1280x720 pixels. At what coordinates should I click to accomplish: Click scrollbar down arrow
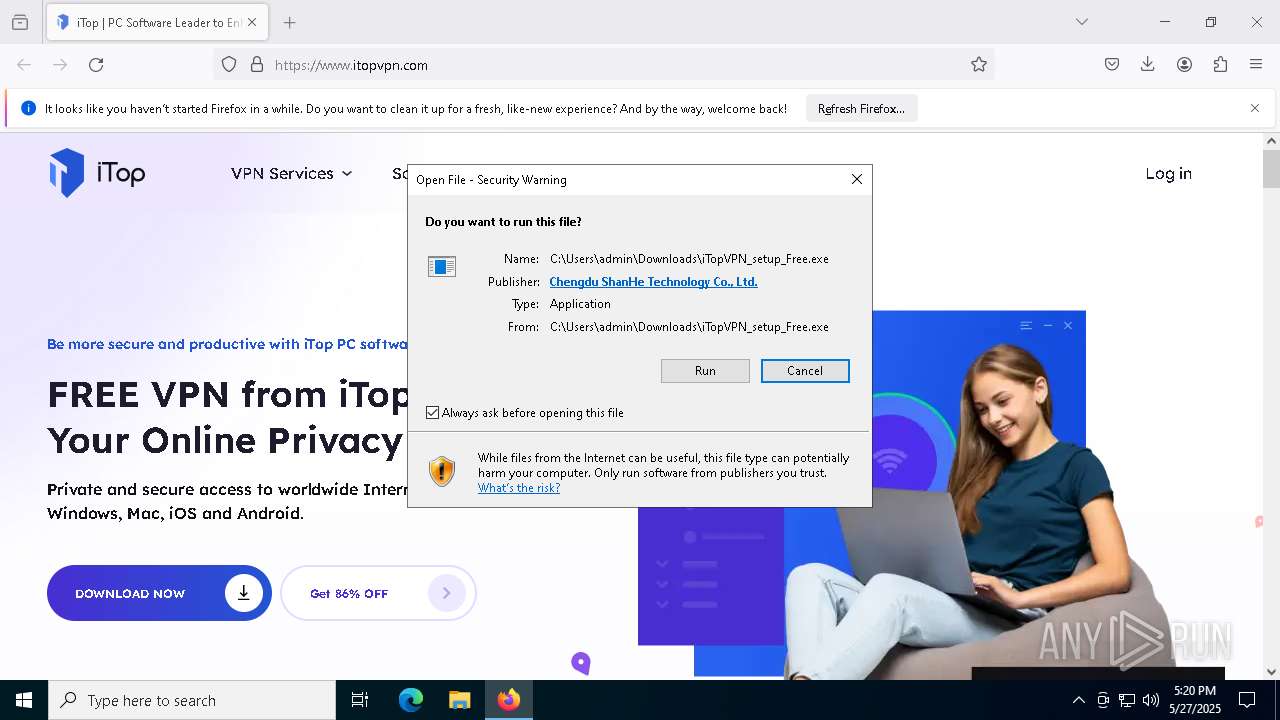click(1271, 672)
